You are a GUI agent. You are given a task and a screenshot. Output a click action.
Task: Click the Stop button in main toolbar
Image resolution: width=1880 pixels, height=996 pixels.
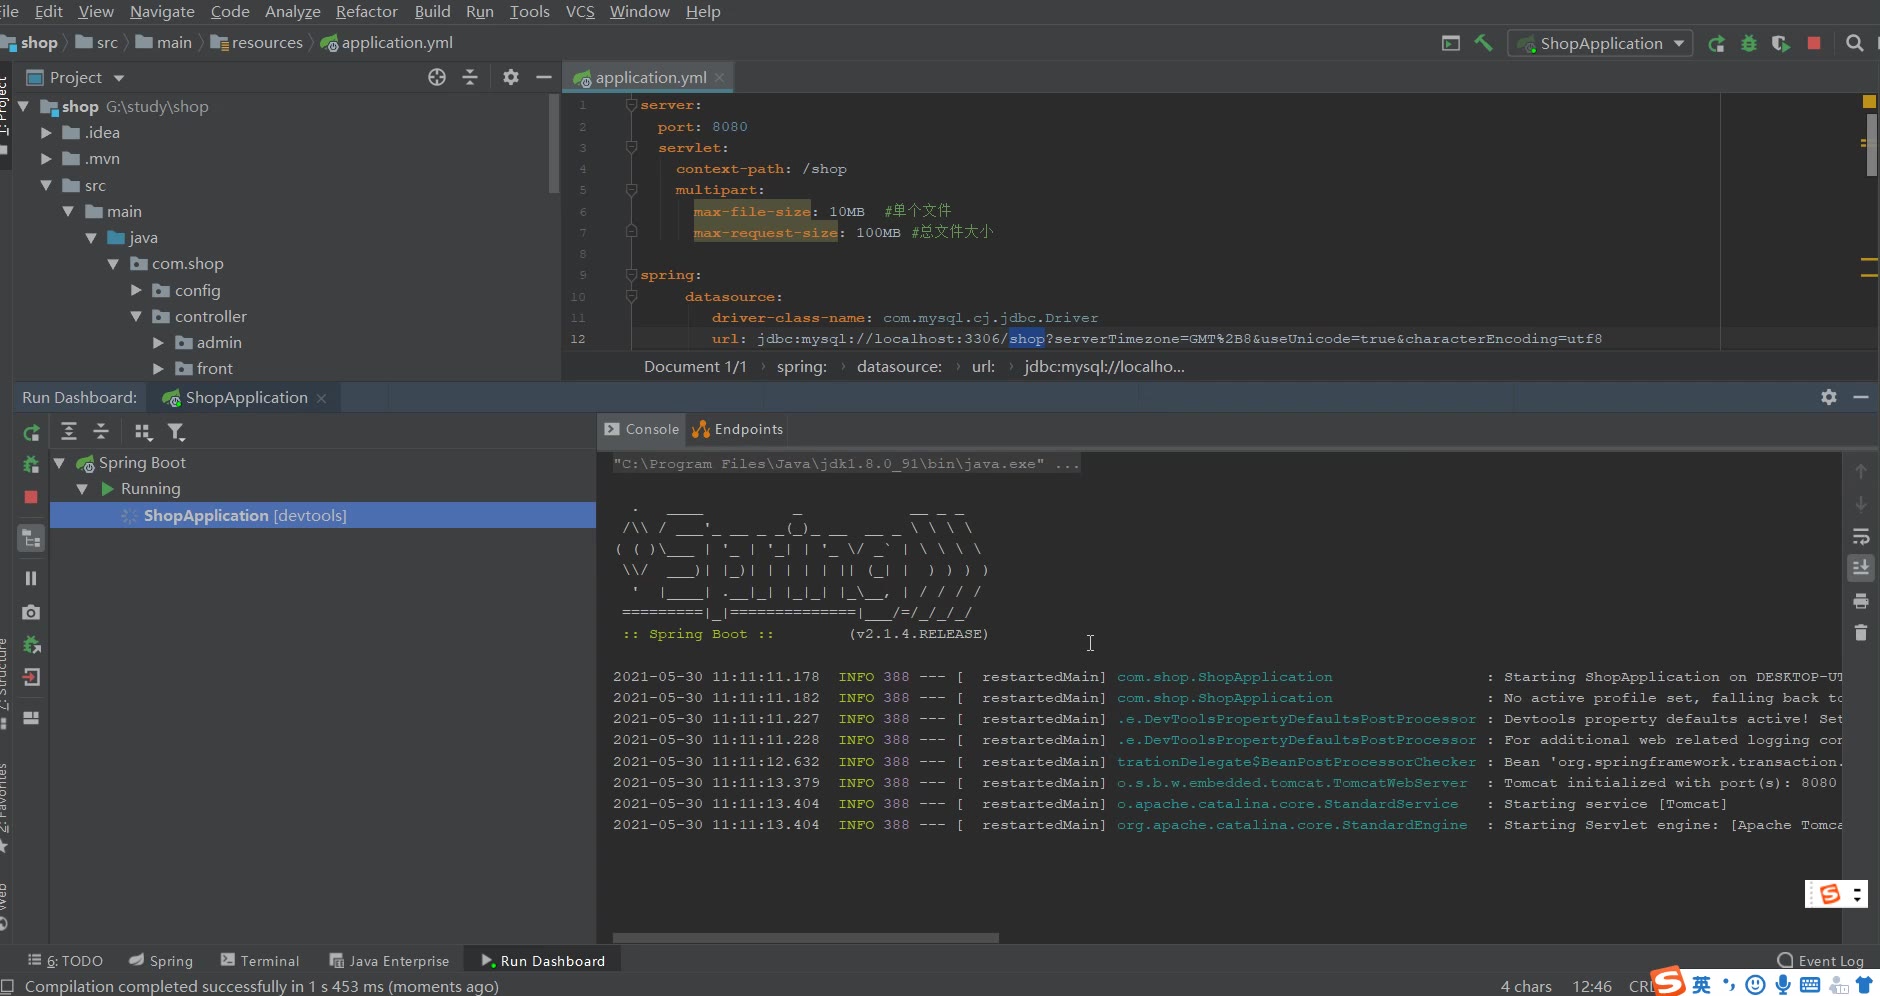[1814, 43]
